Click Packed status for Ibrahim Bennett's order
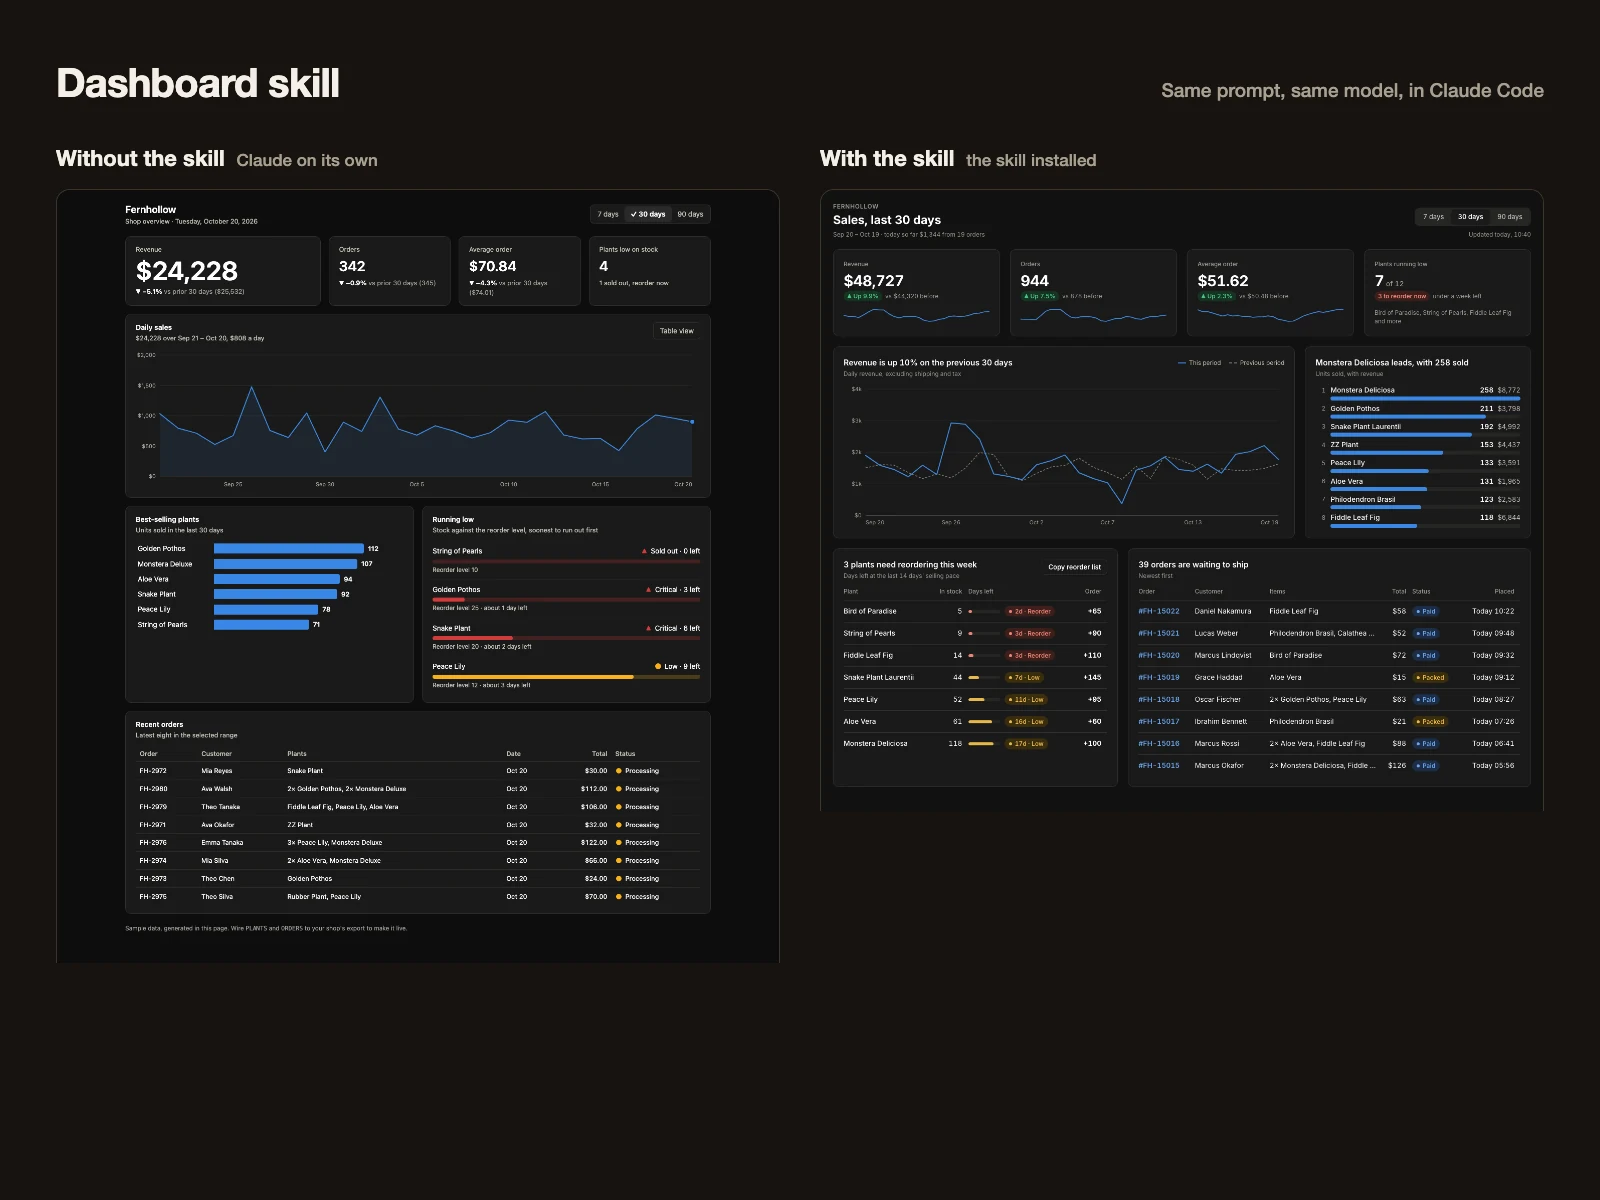Viewport: 1600px width, 1200px height. pyautogui.click(x=1430, y=721)
